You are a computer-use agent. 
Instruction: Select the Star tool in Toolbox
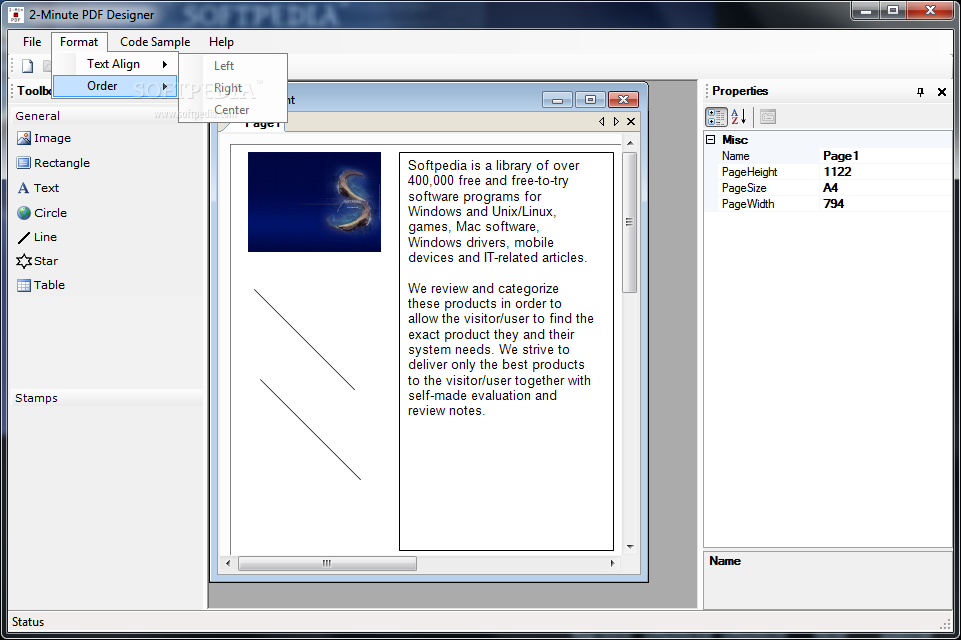tap(37, 261)
